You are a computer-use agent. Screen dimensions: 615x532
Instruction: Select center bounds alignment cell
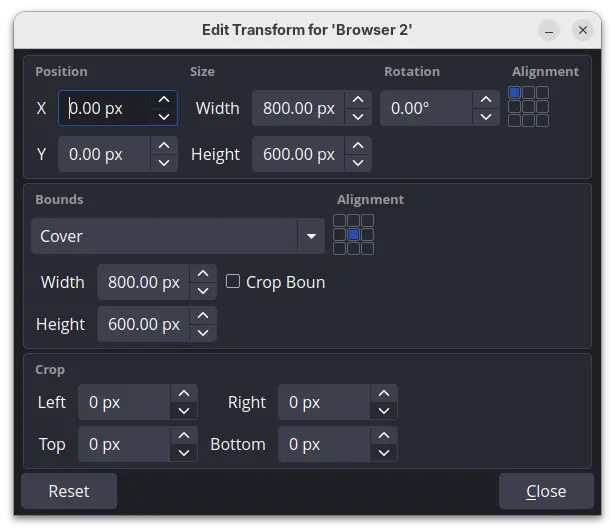[x=353, y=235]
